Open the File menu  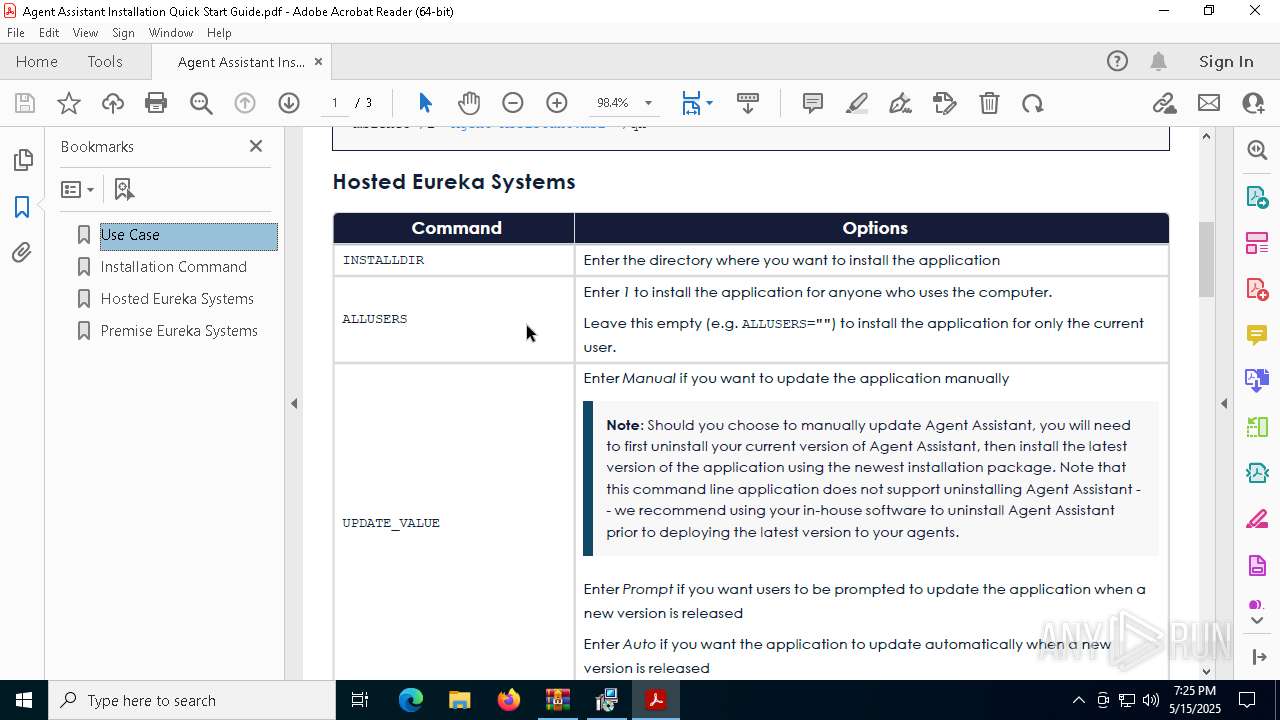point(16,33)
